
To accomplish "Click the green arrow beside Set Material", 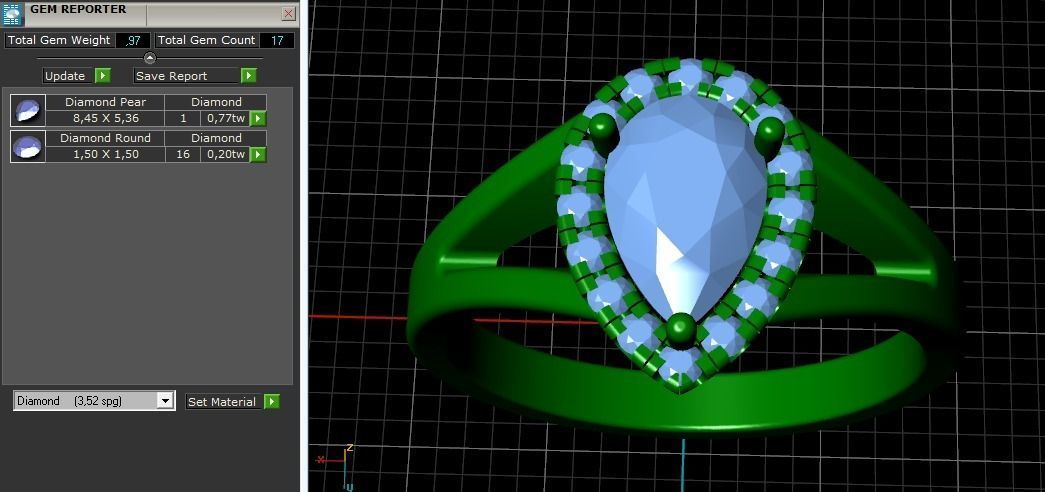I will tap(272, 401).
